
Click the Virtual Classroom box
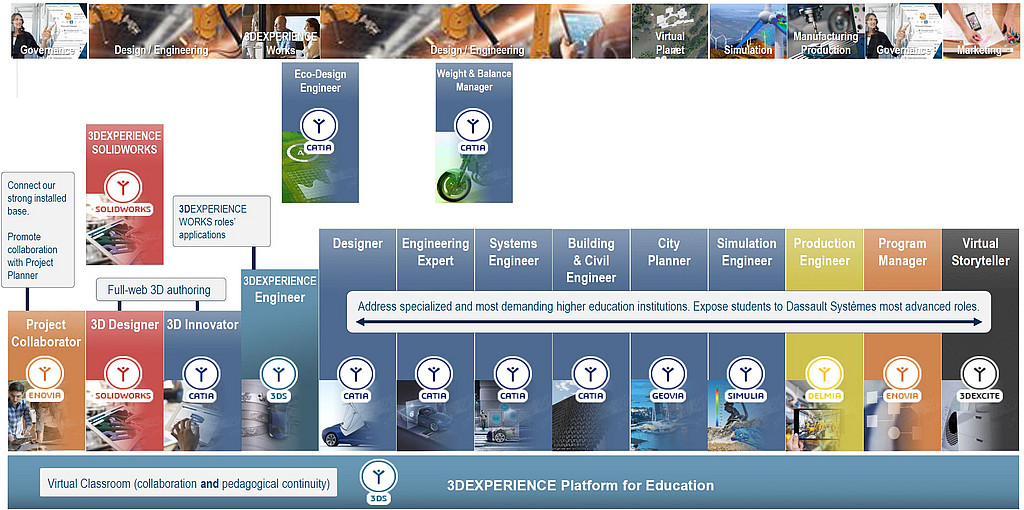click(x=189, y=484)
